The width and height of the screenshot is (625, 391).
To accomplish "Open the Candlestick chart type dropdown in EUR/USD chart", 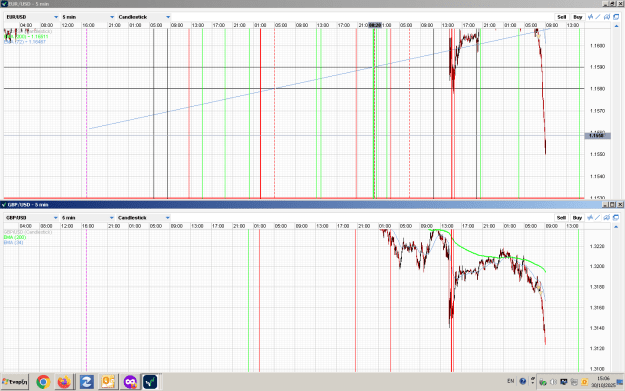I will coord(143,17).
